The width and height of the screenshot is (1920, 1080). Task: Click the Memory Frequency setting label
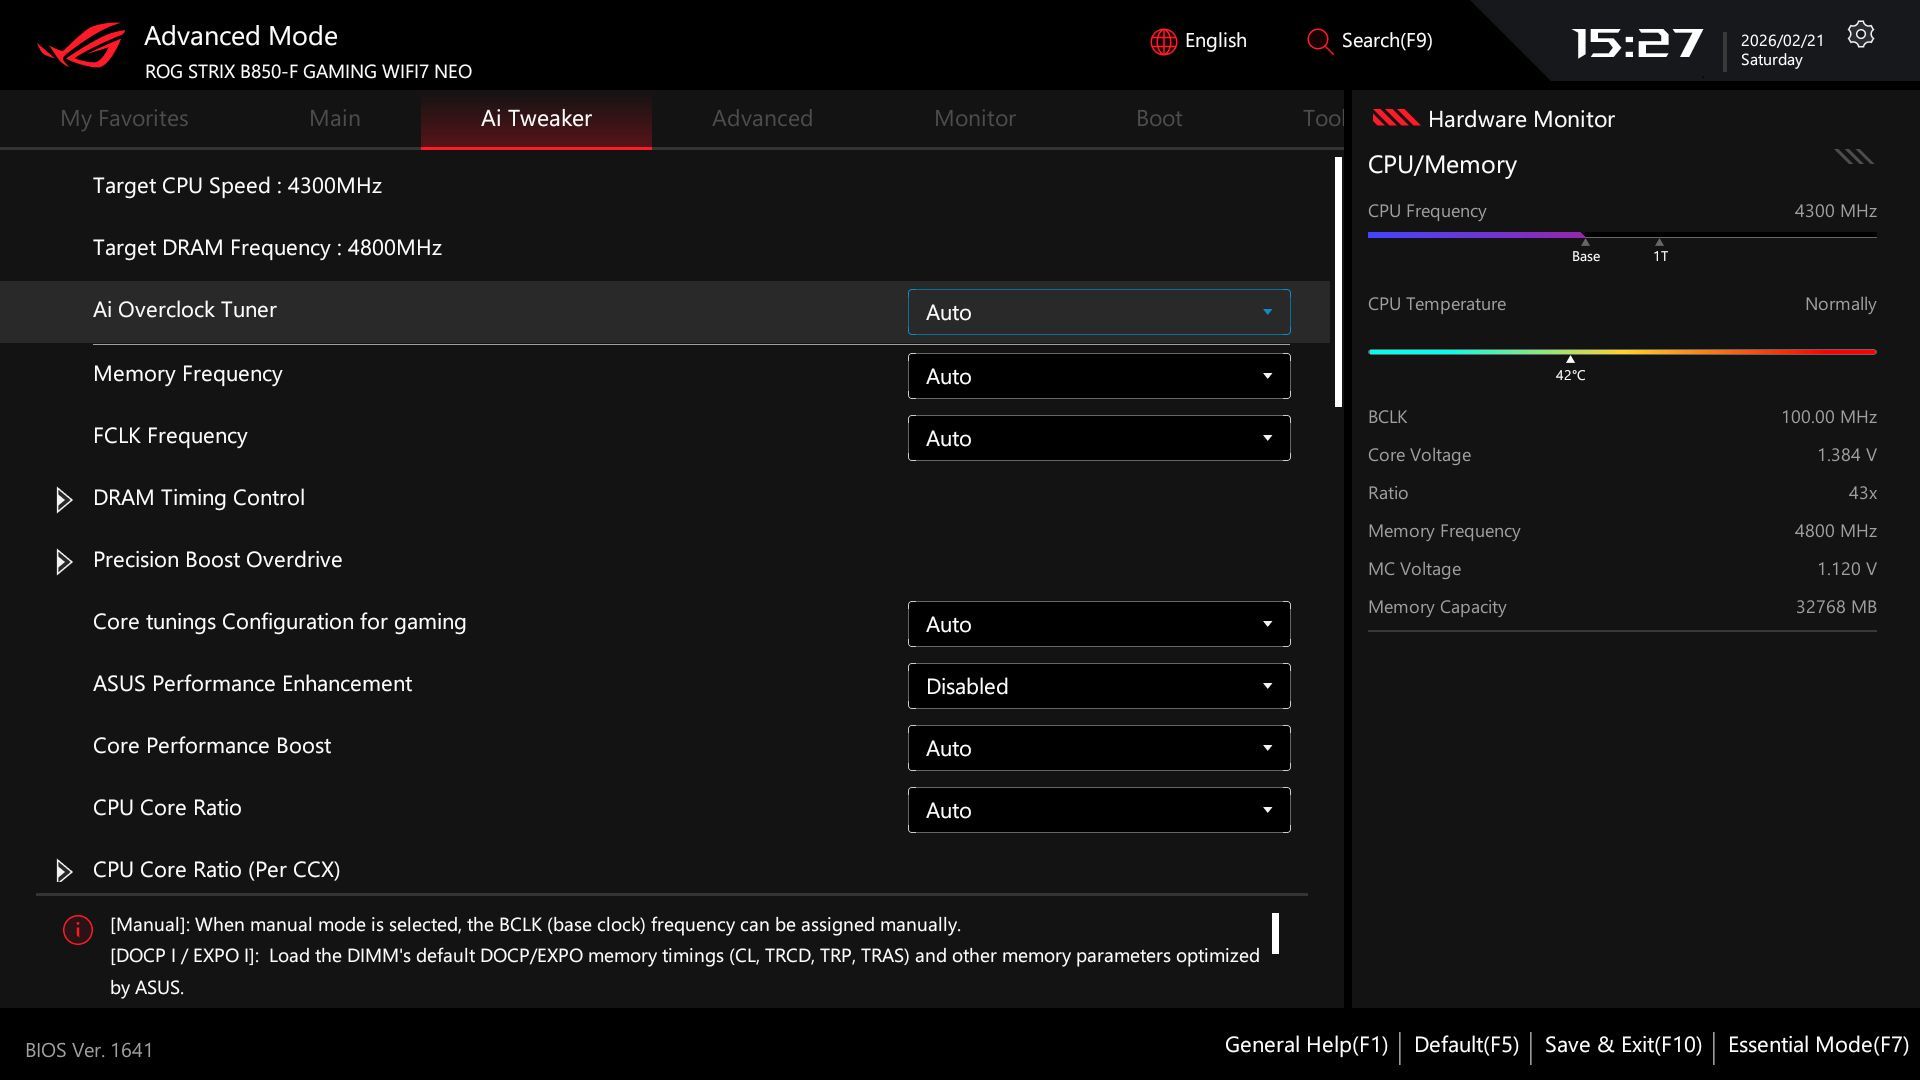click(x=188, y=373)
